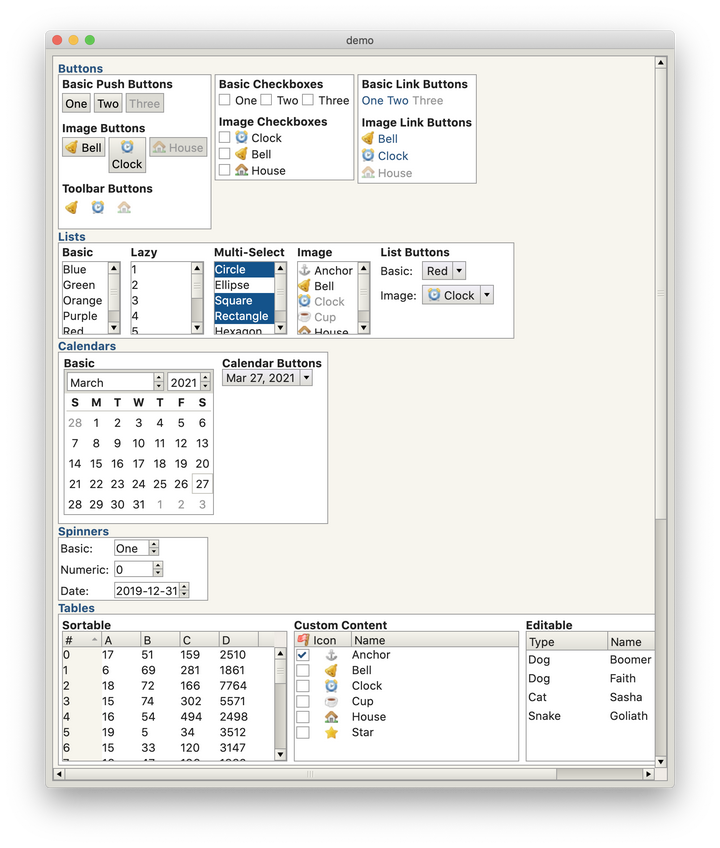Open the Mar 27, 2021 calendar button
The image size is (720, 848).
point(267,378)
